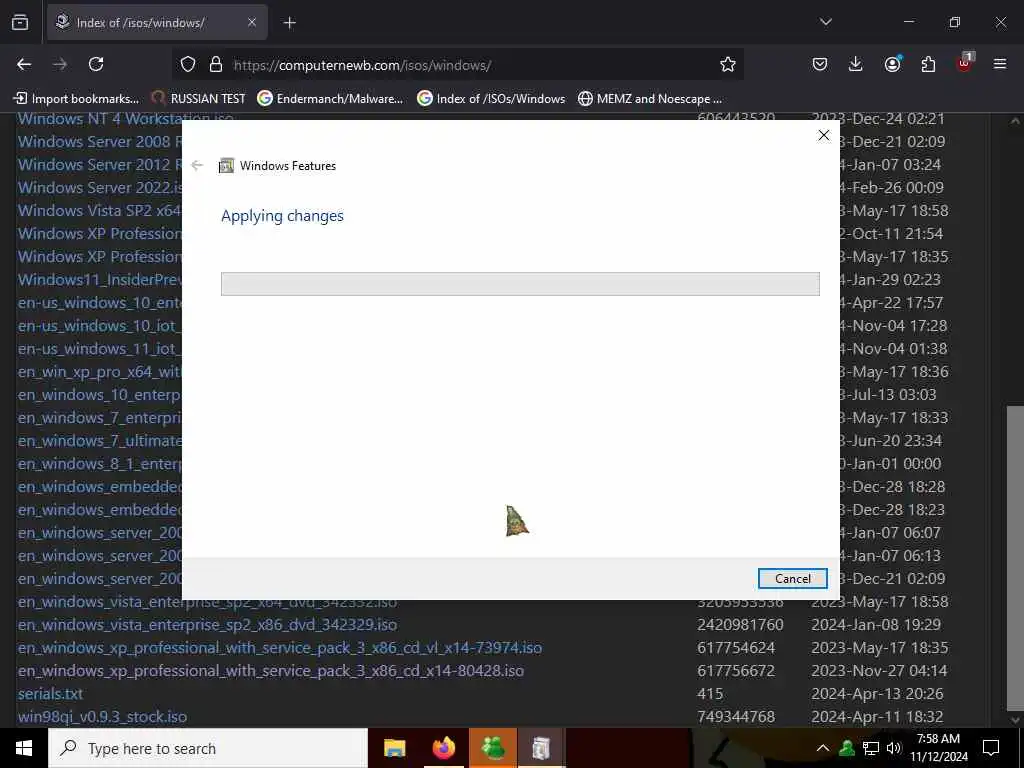Image resolution: width=1024 pixels, height=768 pixels.
Task: Switch to Firefox in the taskbar
Action: pyautogui.click(x=443, y=748)
